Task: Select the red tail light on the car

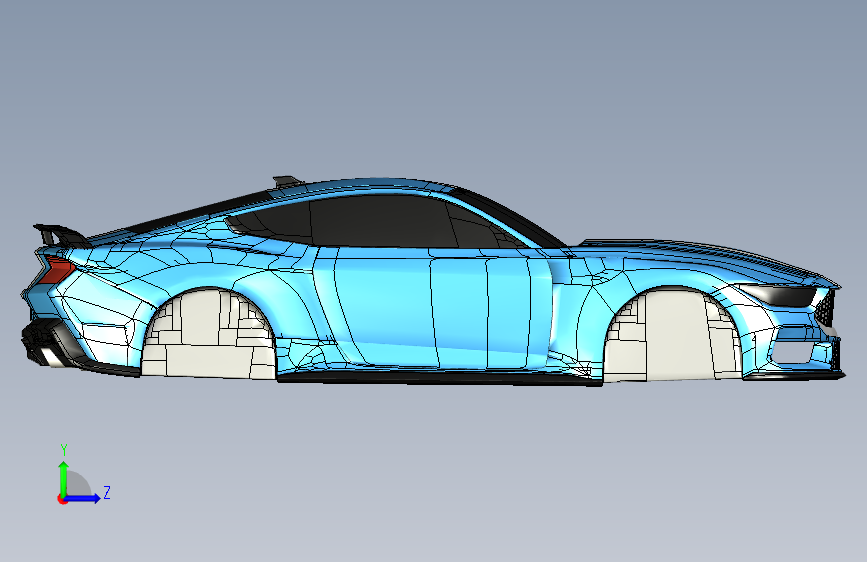Action: (x=57, y=269)
